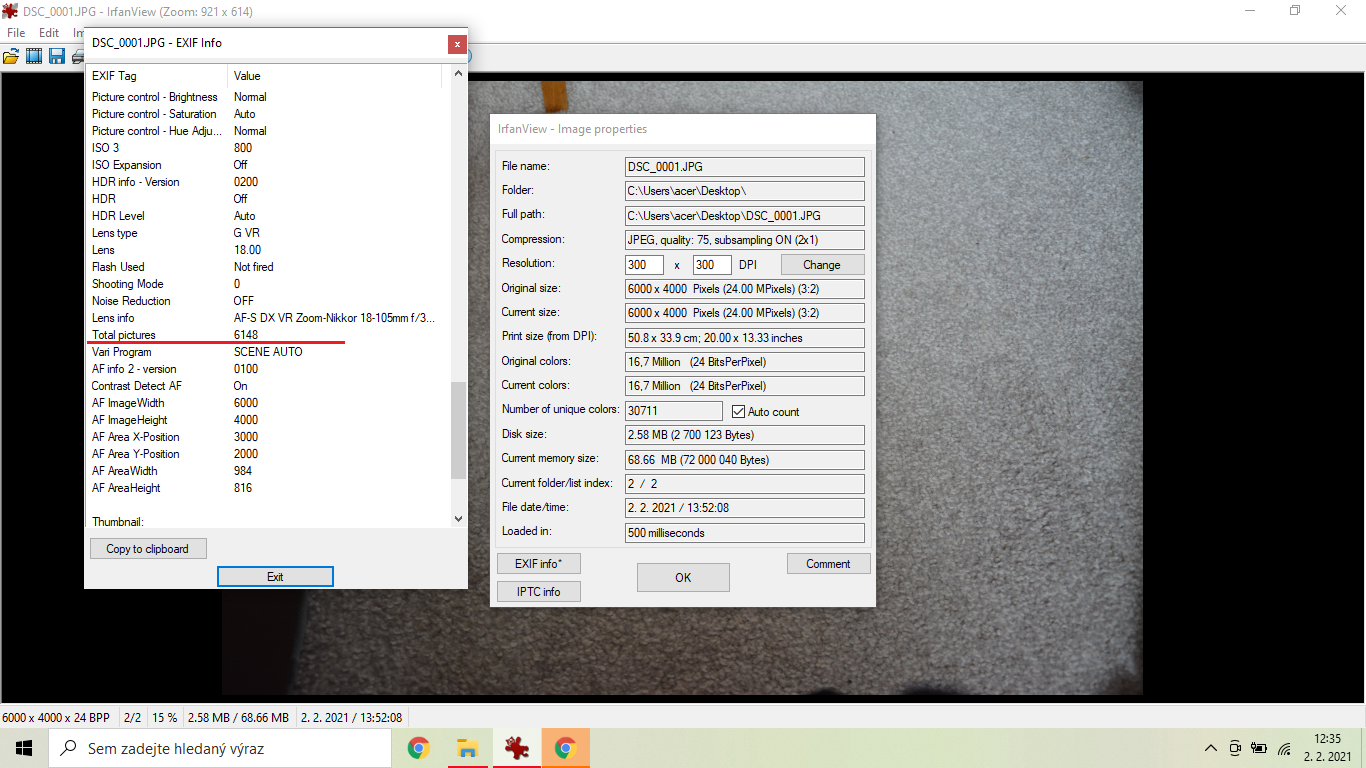This screenshot has height=768, width=1366.
Task: Select the HDR info - Version row
Action: 268,182
